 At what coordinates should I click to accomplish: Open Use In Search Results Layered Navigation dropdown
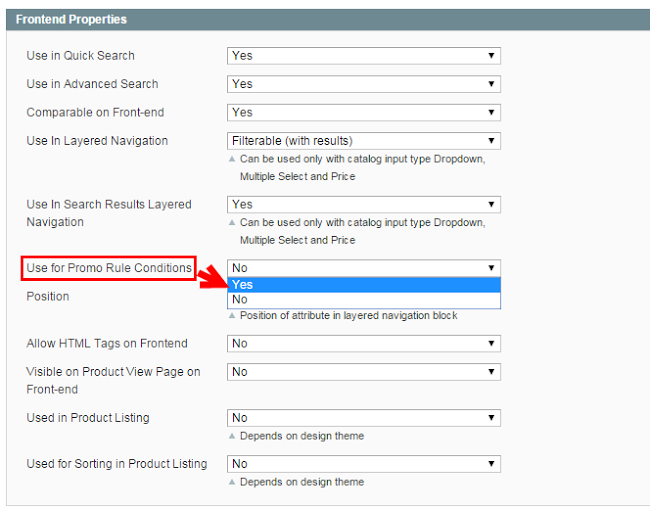(364, 204)
